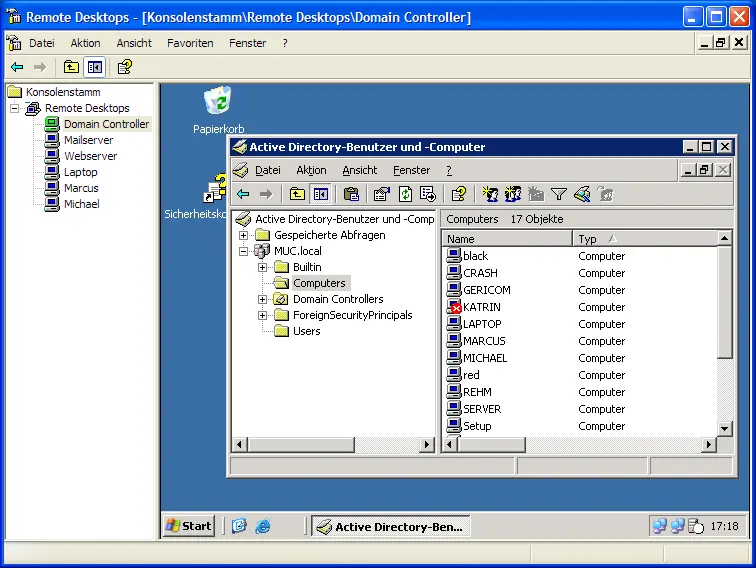
Task: Click Back arrow in Remote Desktops toolbar
Action: pos(17,67)
